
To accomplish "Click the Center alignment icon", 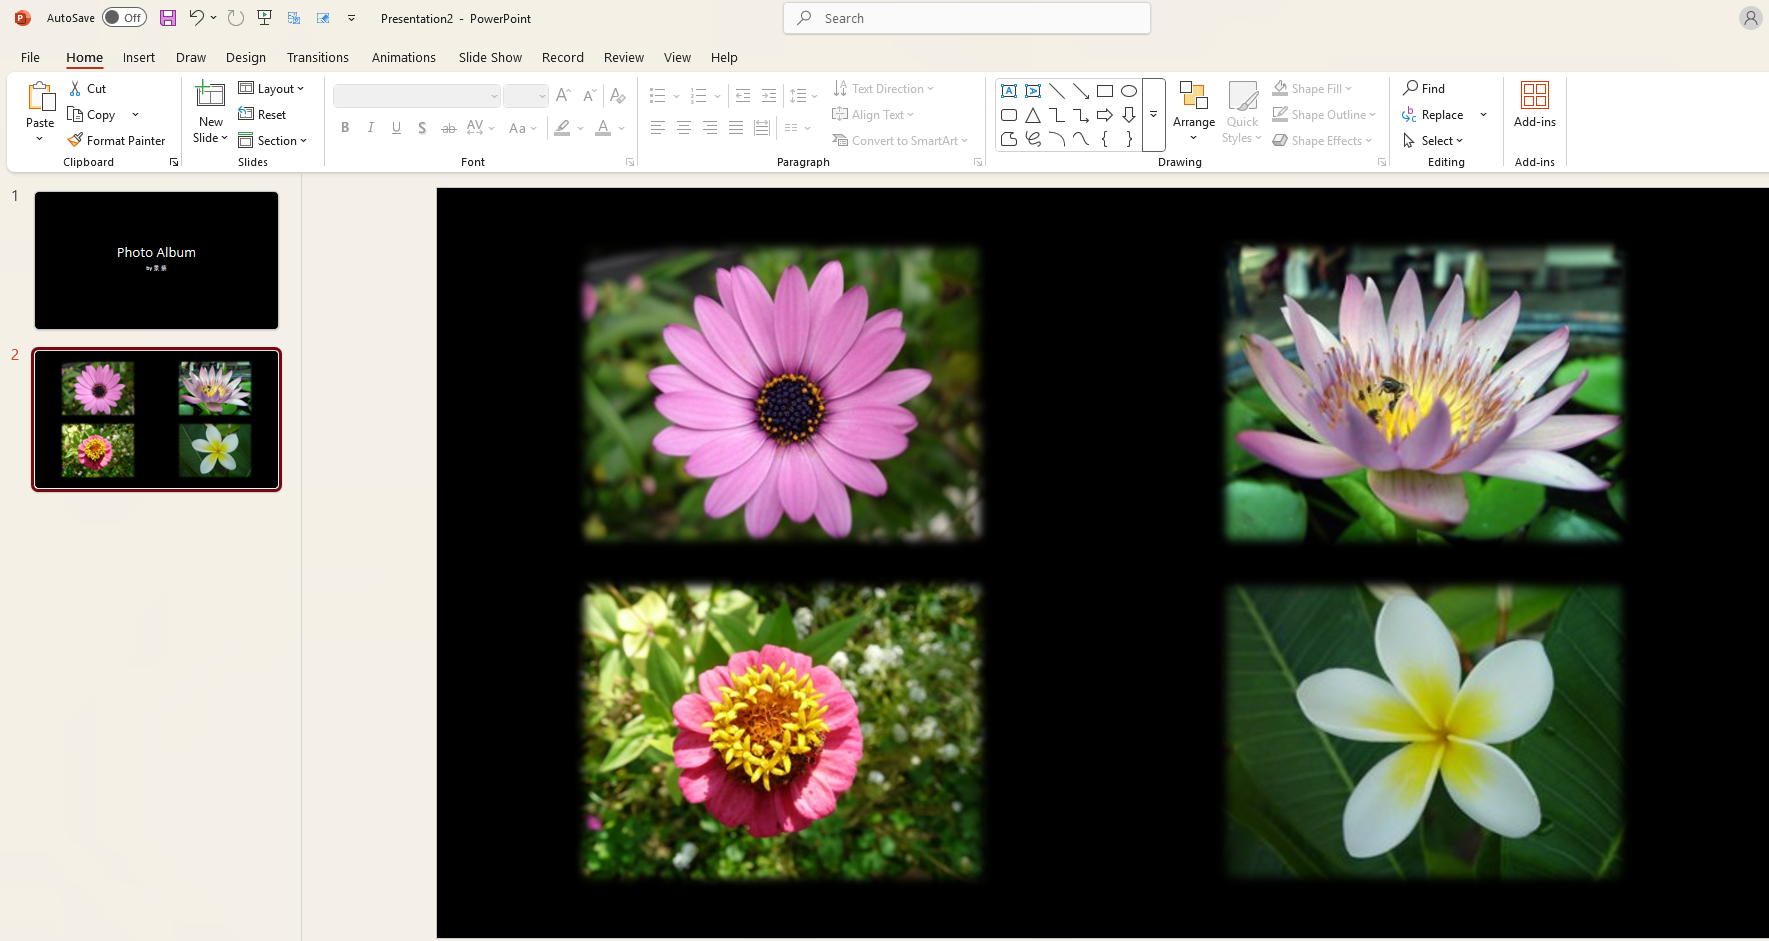I will tap(684, 128).
